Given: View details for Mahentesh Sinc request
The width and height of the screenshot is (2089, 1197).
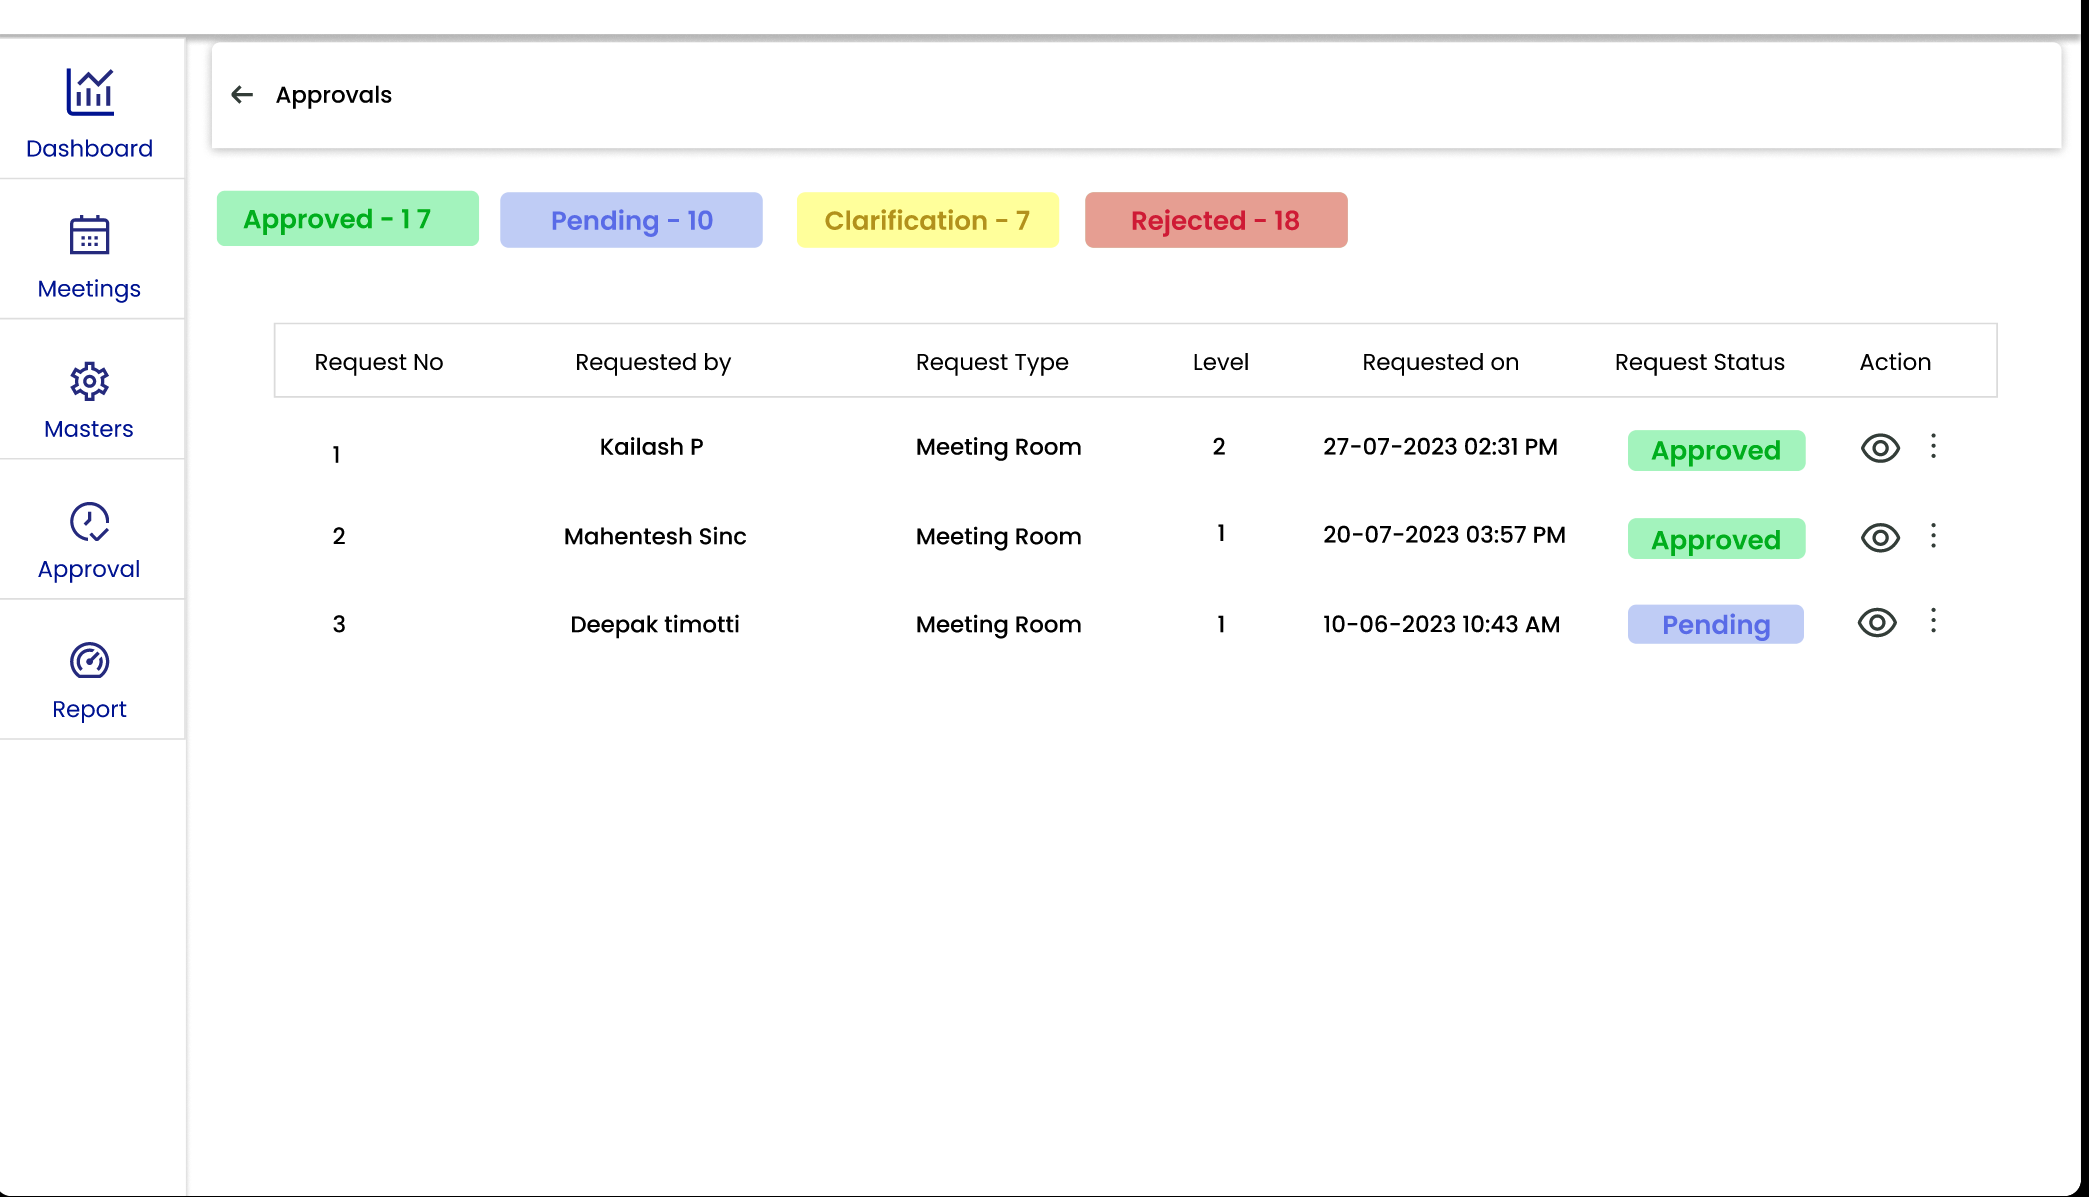Looking at the screenshot, I should point(1878,535).
